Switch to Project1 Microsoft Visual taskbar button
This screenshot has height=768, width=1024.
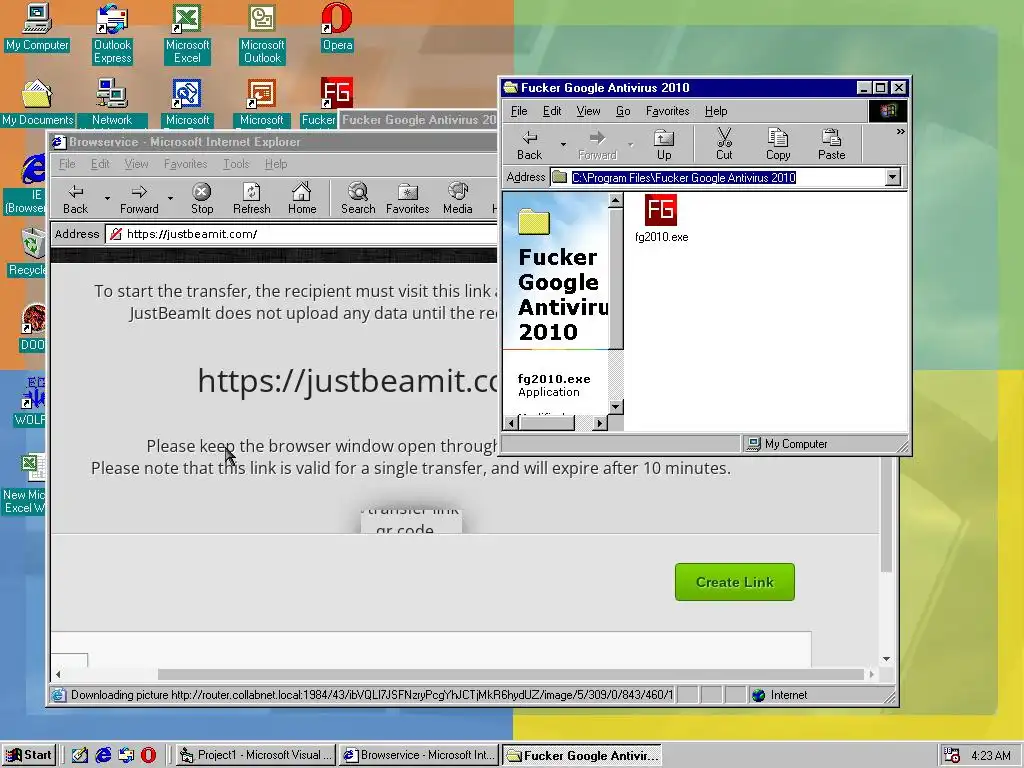256,755
